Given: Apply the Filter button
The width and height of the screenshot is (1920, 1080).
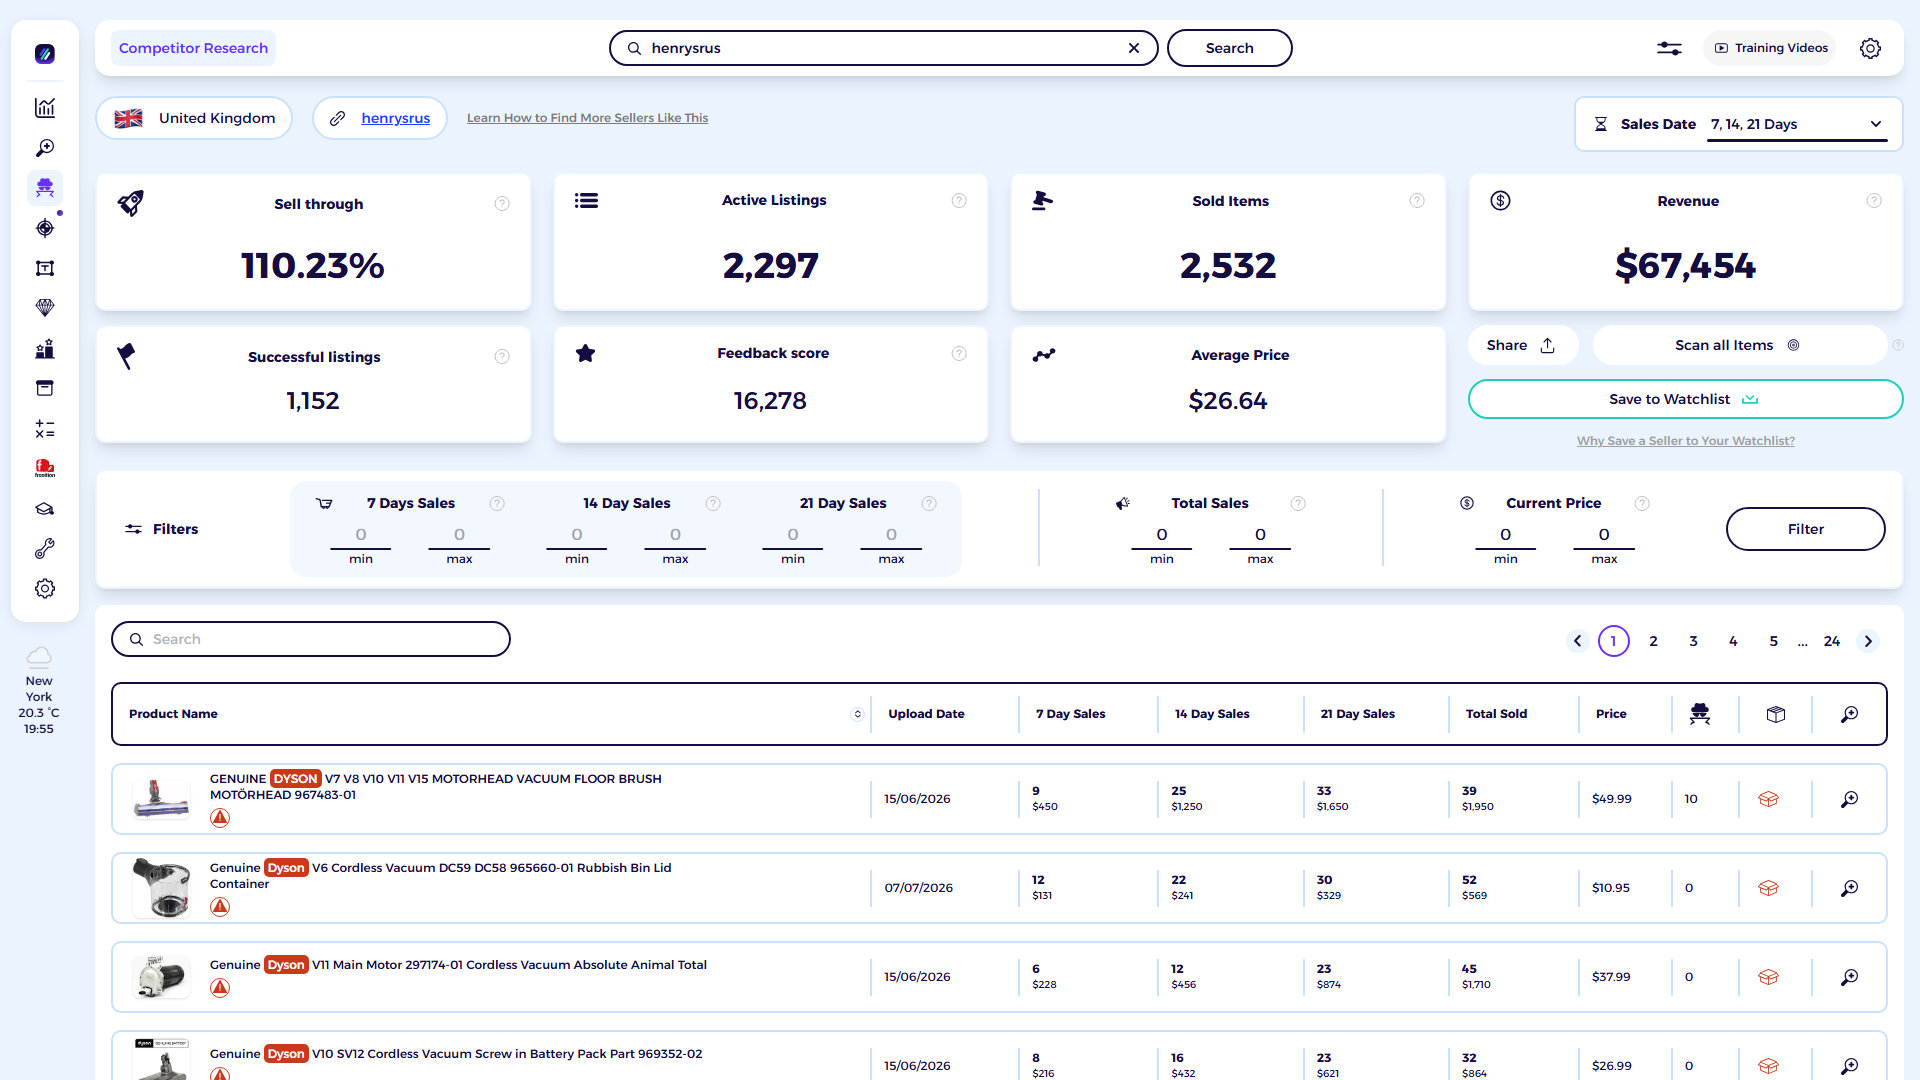Looking at the screenshot, I should 1805,529.
